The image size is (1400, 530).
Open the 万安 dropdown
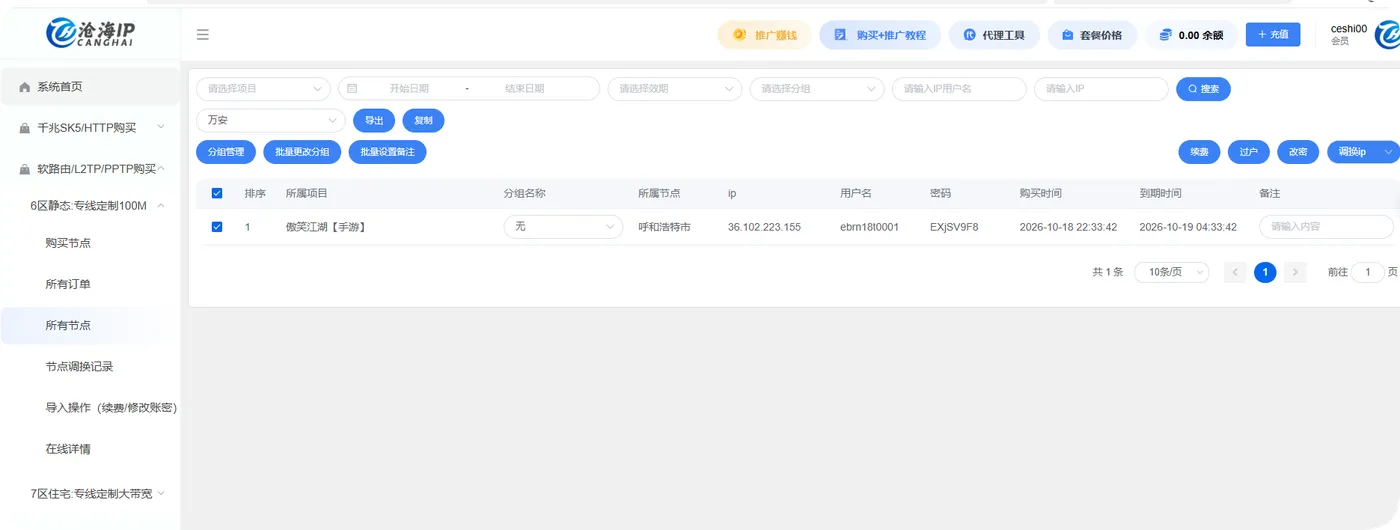(271, 120)
